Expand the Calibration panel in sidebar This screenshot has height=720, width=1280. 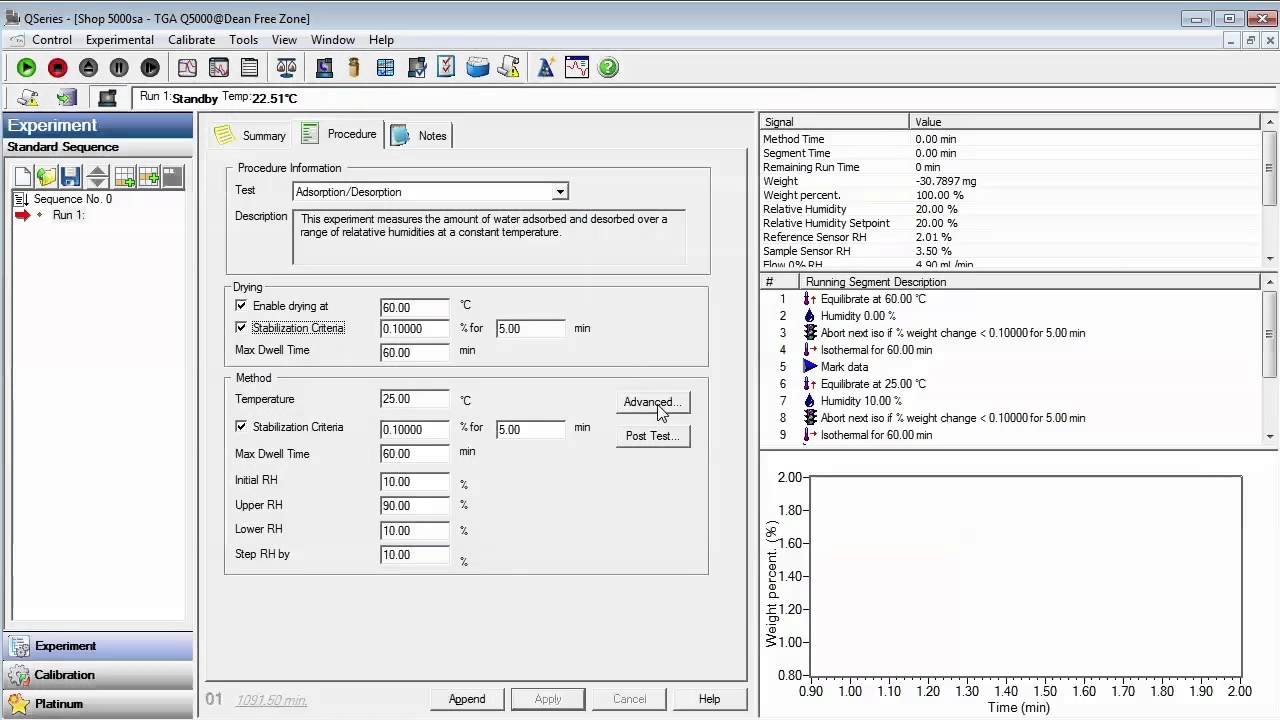[x=64, y=675]
